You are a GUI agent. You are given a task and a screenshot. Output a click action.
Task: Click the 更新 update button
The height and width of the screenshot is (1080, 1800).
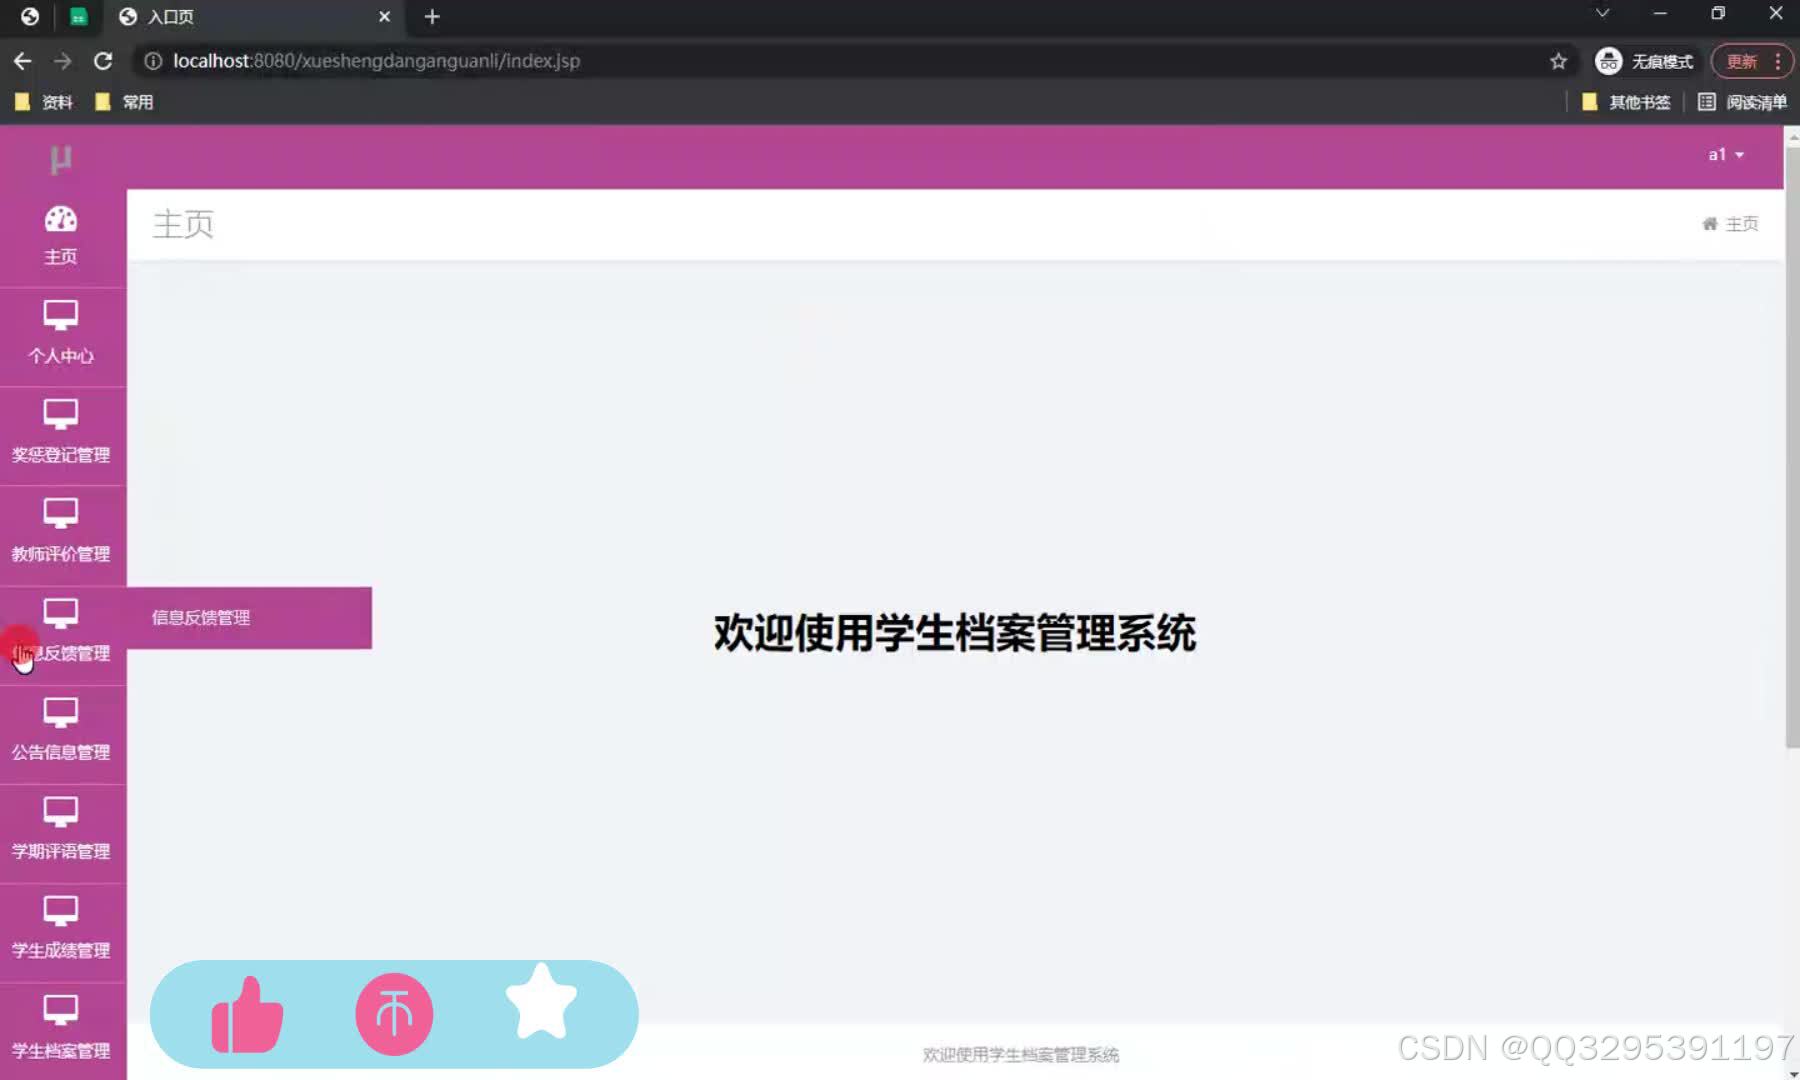click(1741, 61)
